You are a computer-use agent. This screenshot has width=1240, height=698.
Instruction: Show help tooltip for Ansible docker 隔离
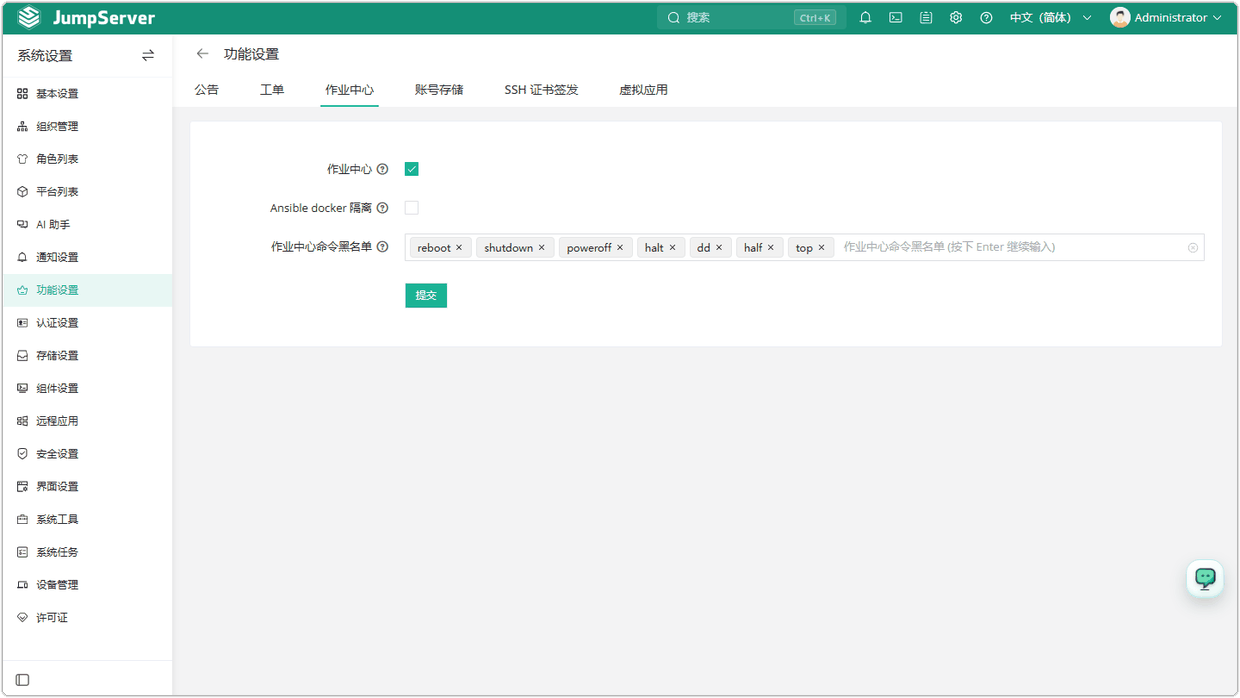pos(382,208)
